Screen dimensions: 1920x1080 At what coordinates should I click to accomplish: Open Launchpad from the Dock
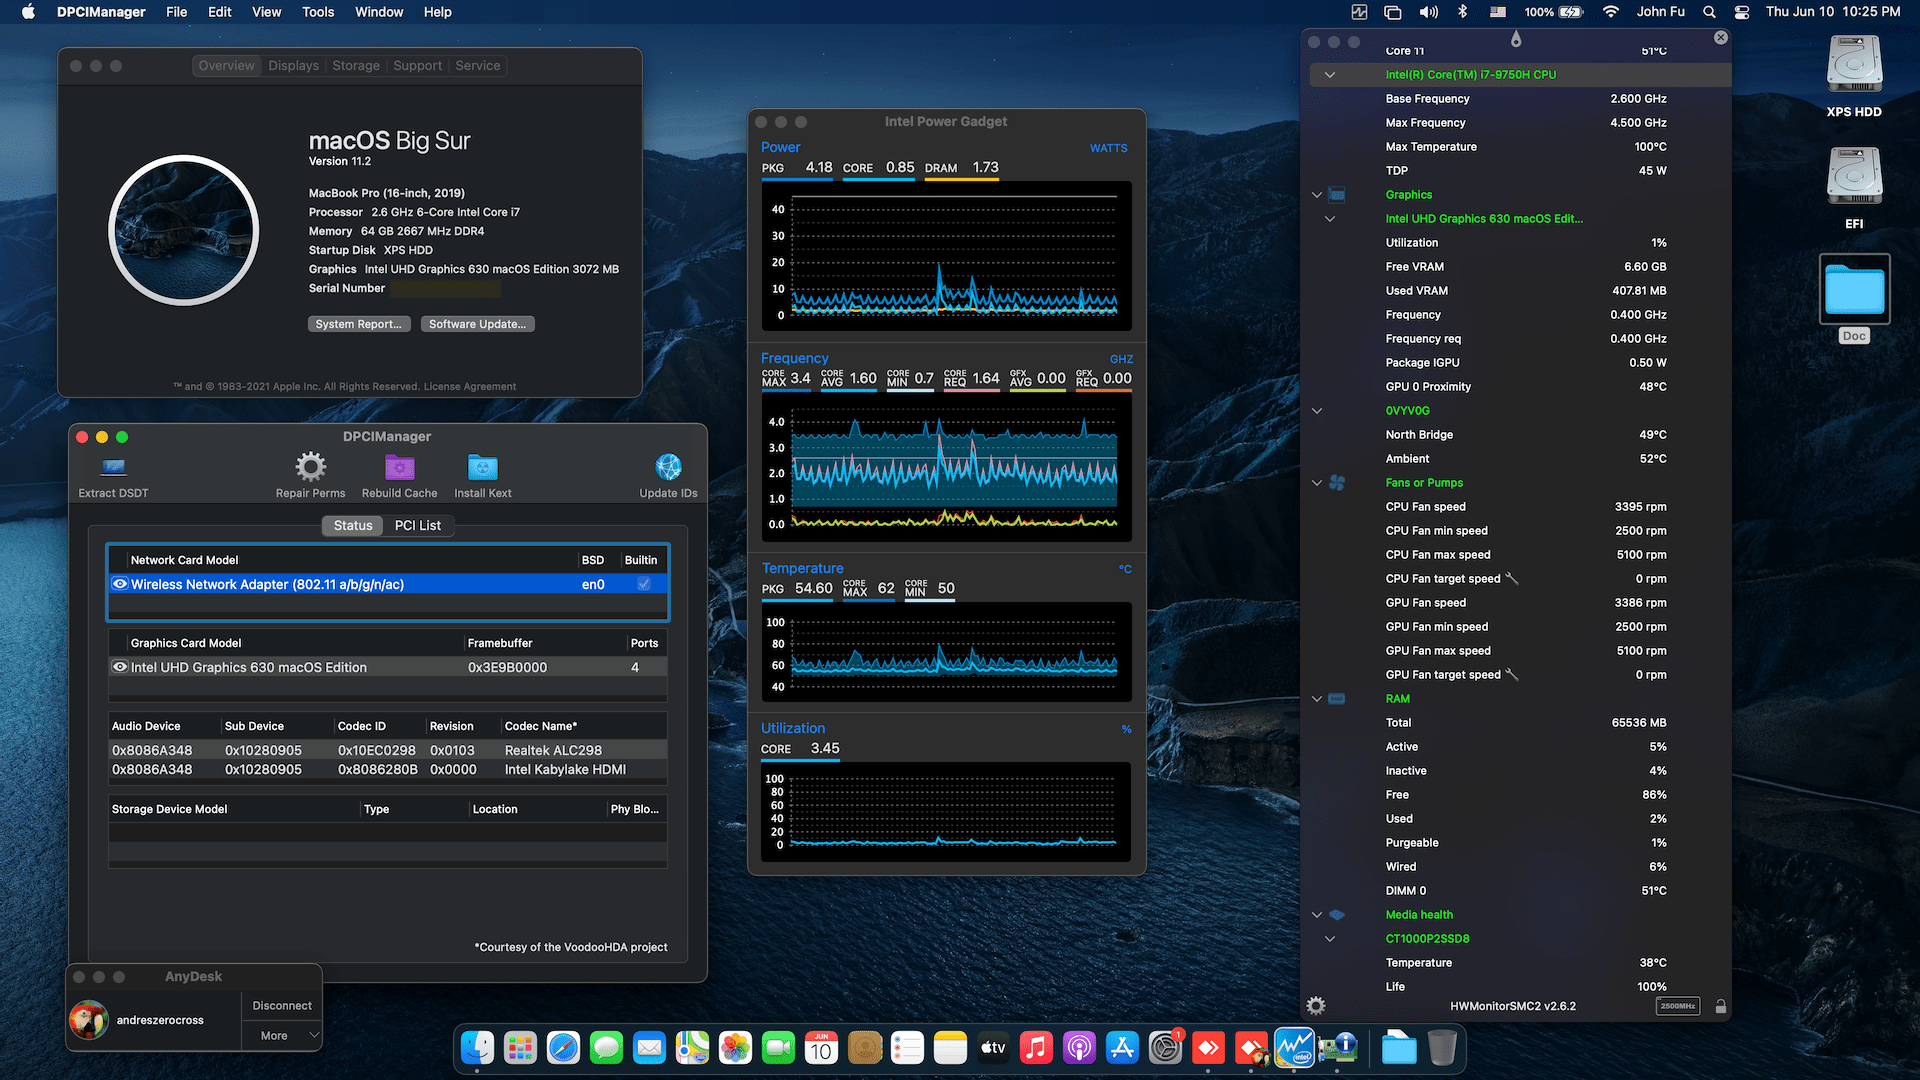coord(520,1048)
